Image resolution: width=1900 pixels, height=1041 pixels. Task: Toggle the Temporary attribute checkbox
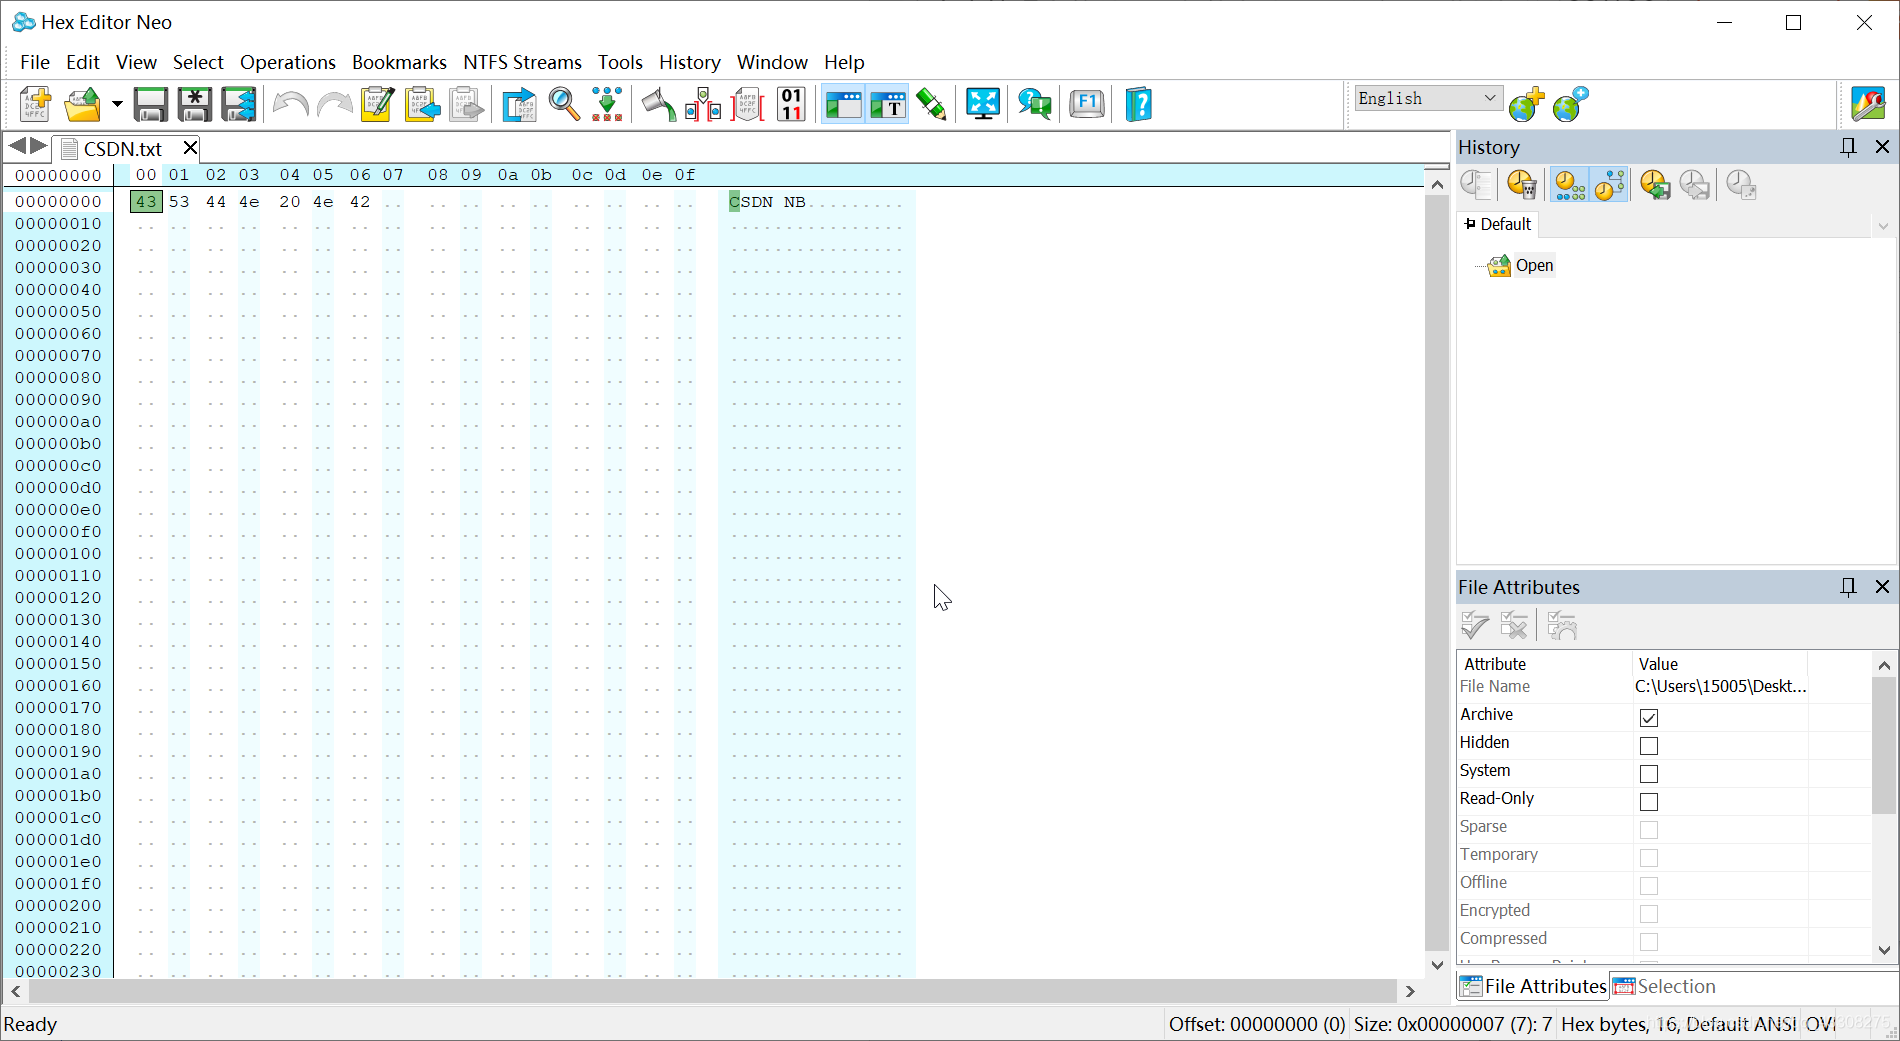pyautogui.click(x=1649, y=857)
